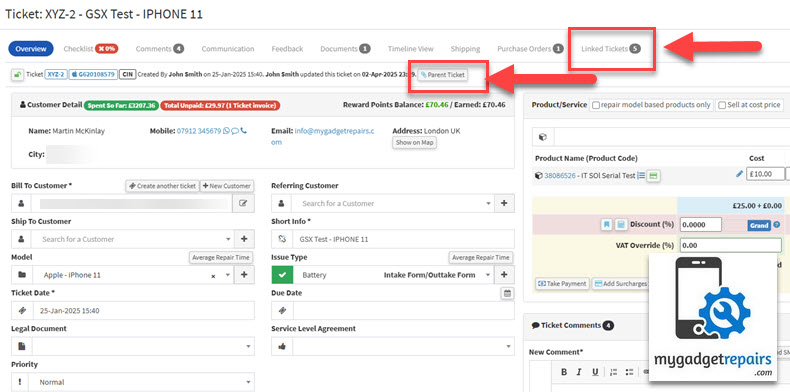Click the Parent Ticket button

tap(442, 75)
